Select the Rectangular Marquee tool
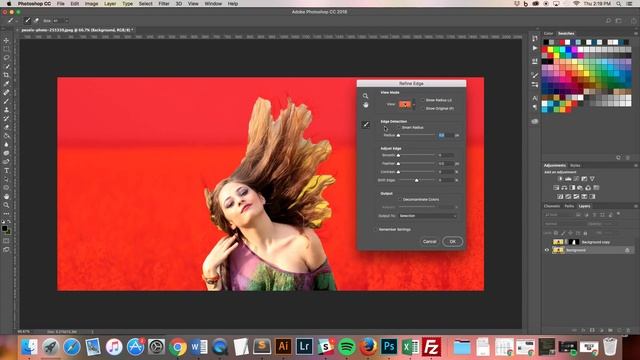 pyautogui.click(x=6, y=49)
